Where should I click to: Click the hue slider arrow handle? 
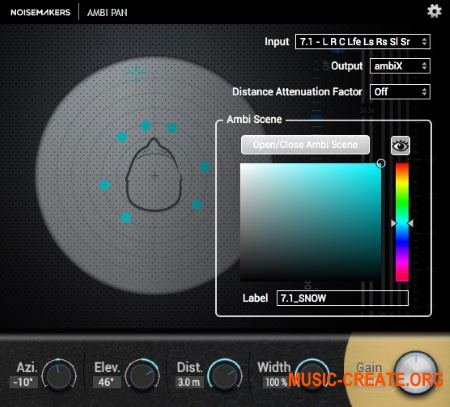click(x=402, y=223)
